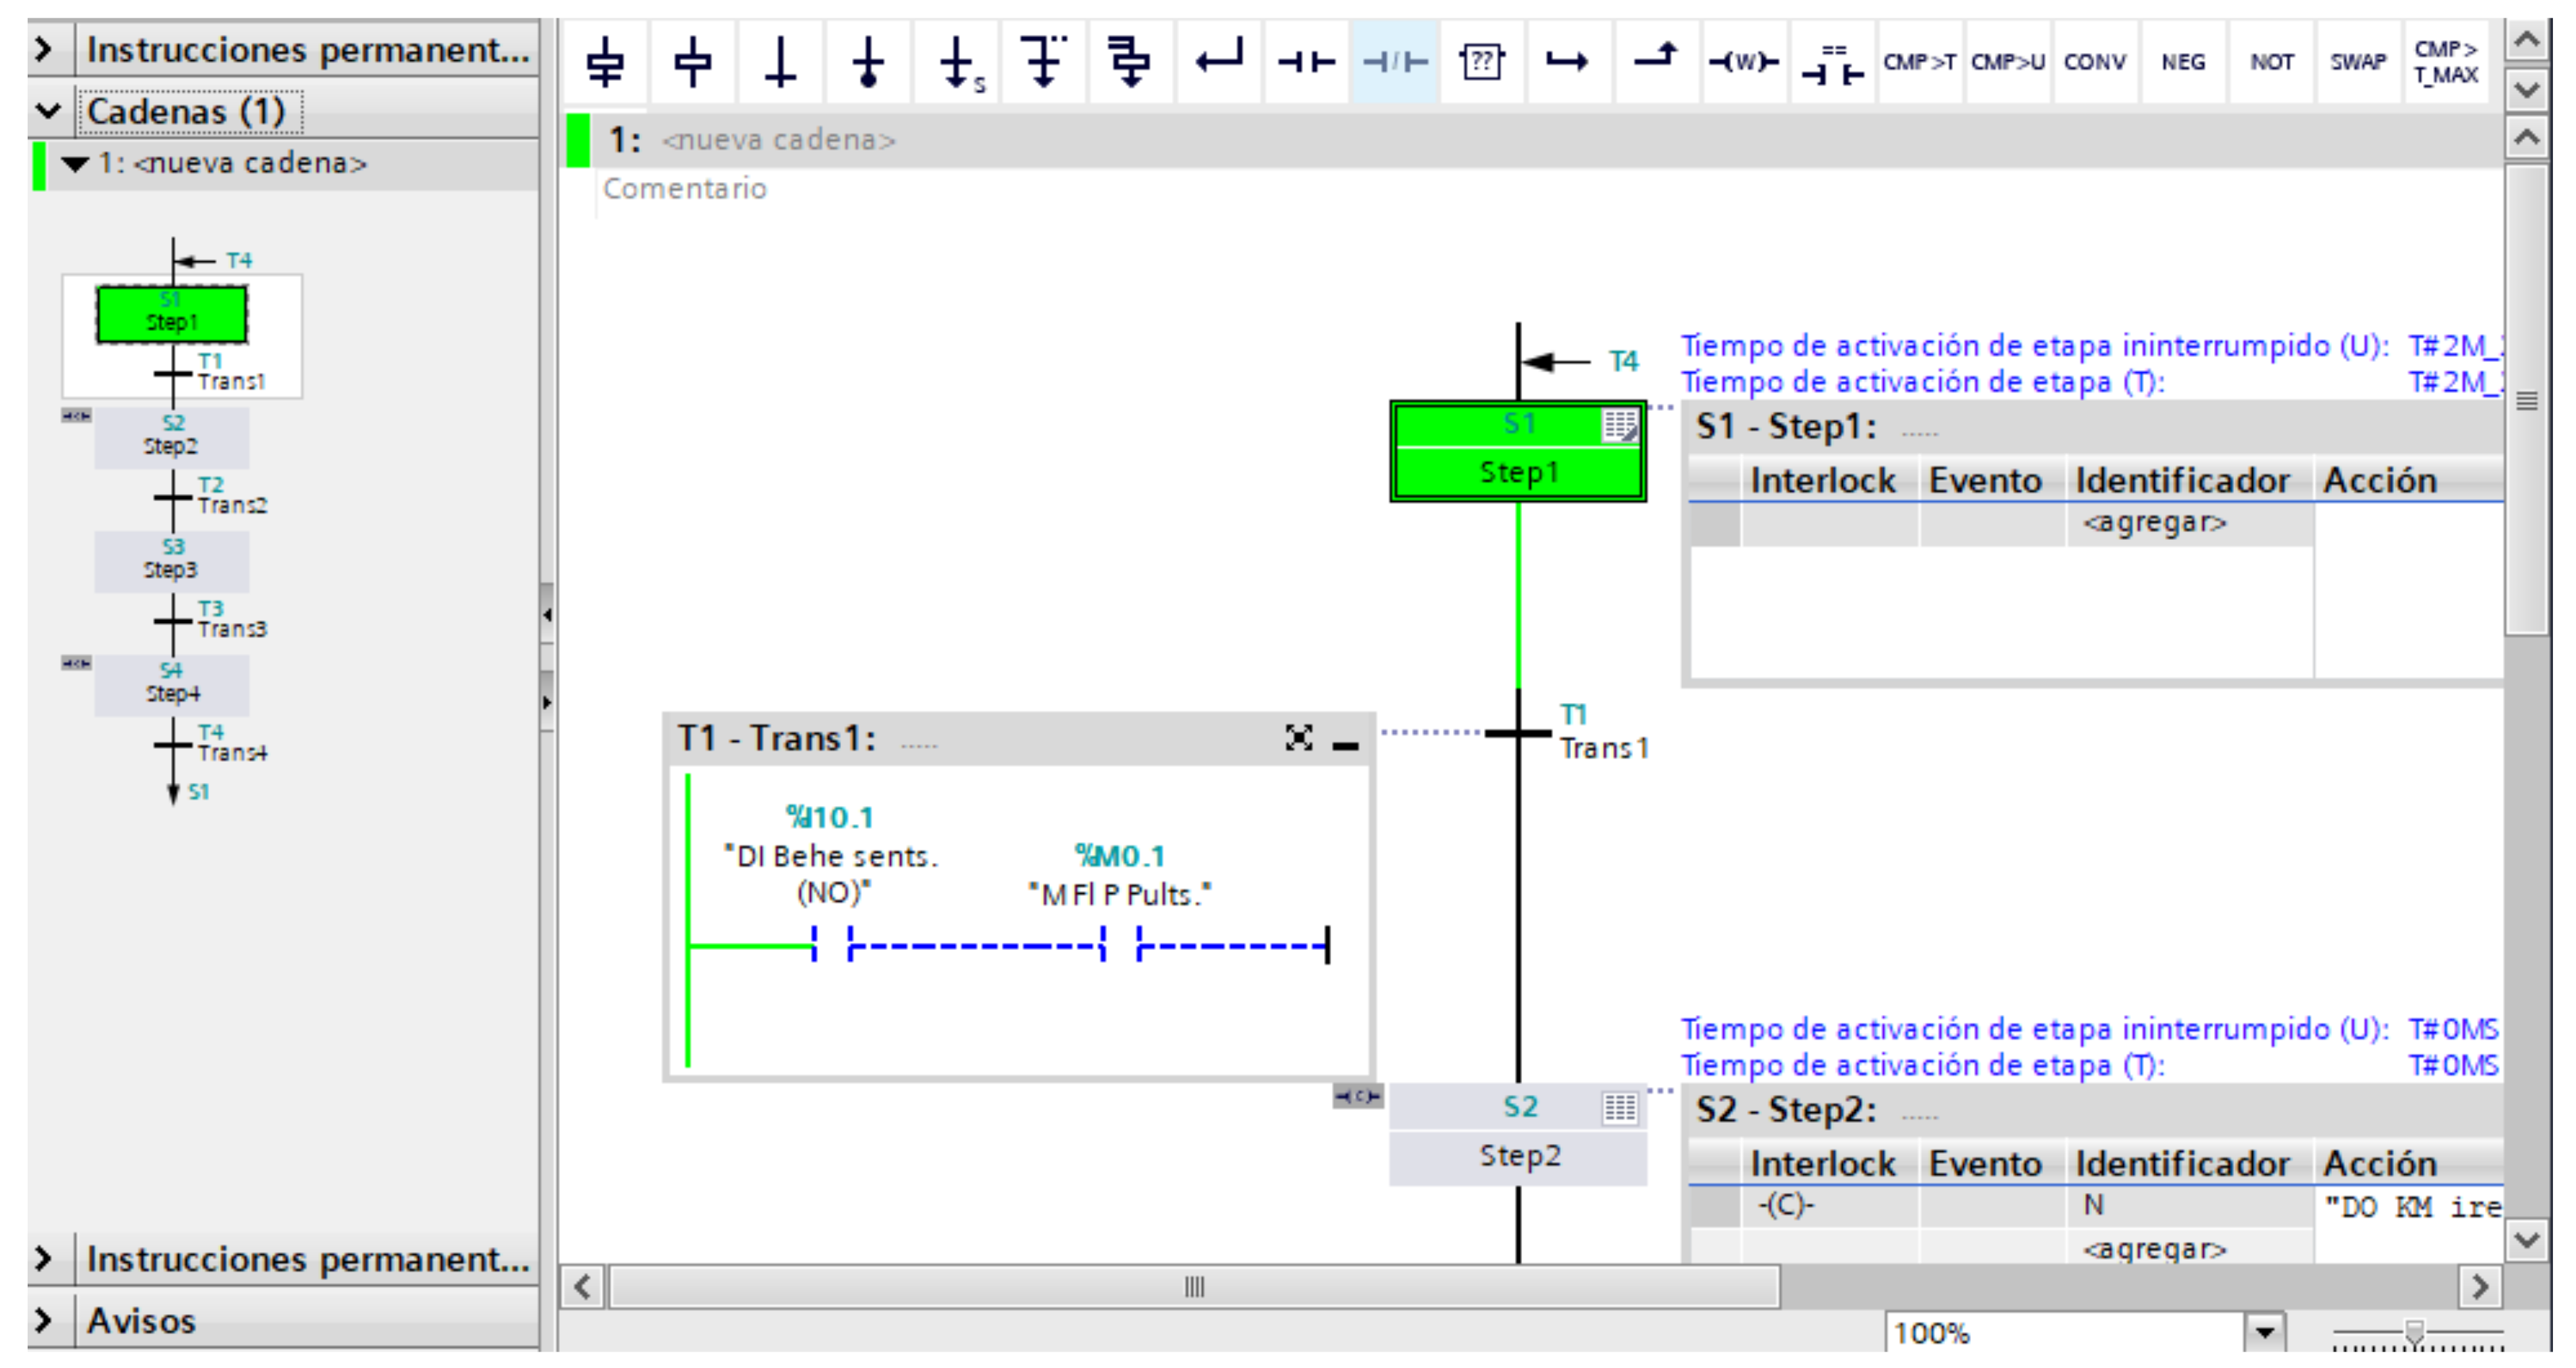Insert an empty box instruction
Image resolution: width=2576 pixels, height=1368 pixels.
pos(1481,62)
